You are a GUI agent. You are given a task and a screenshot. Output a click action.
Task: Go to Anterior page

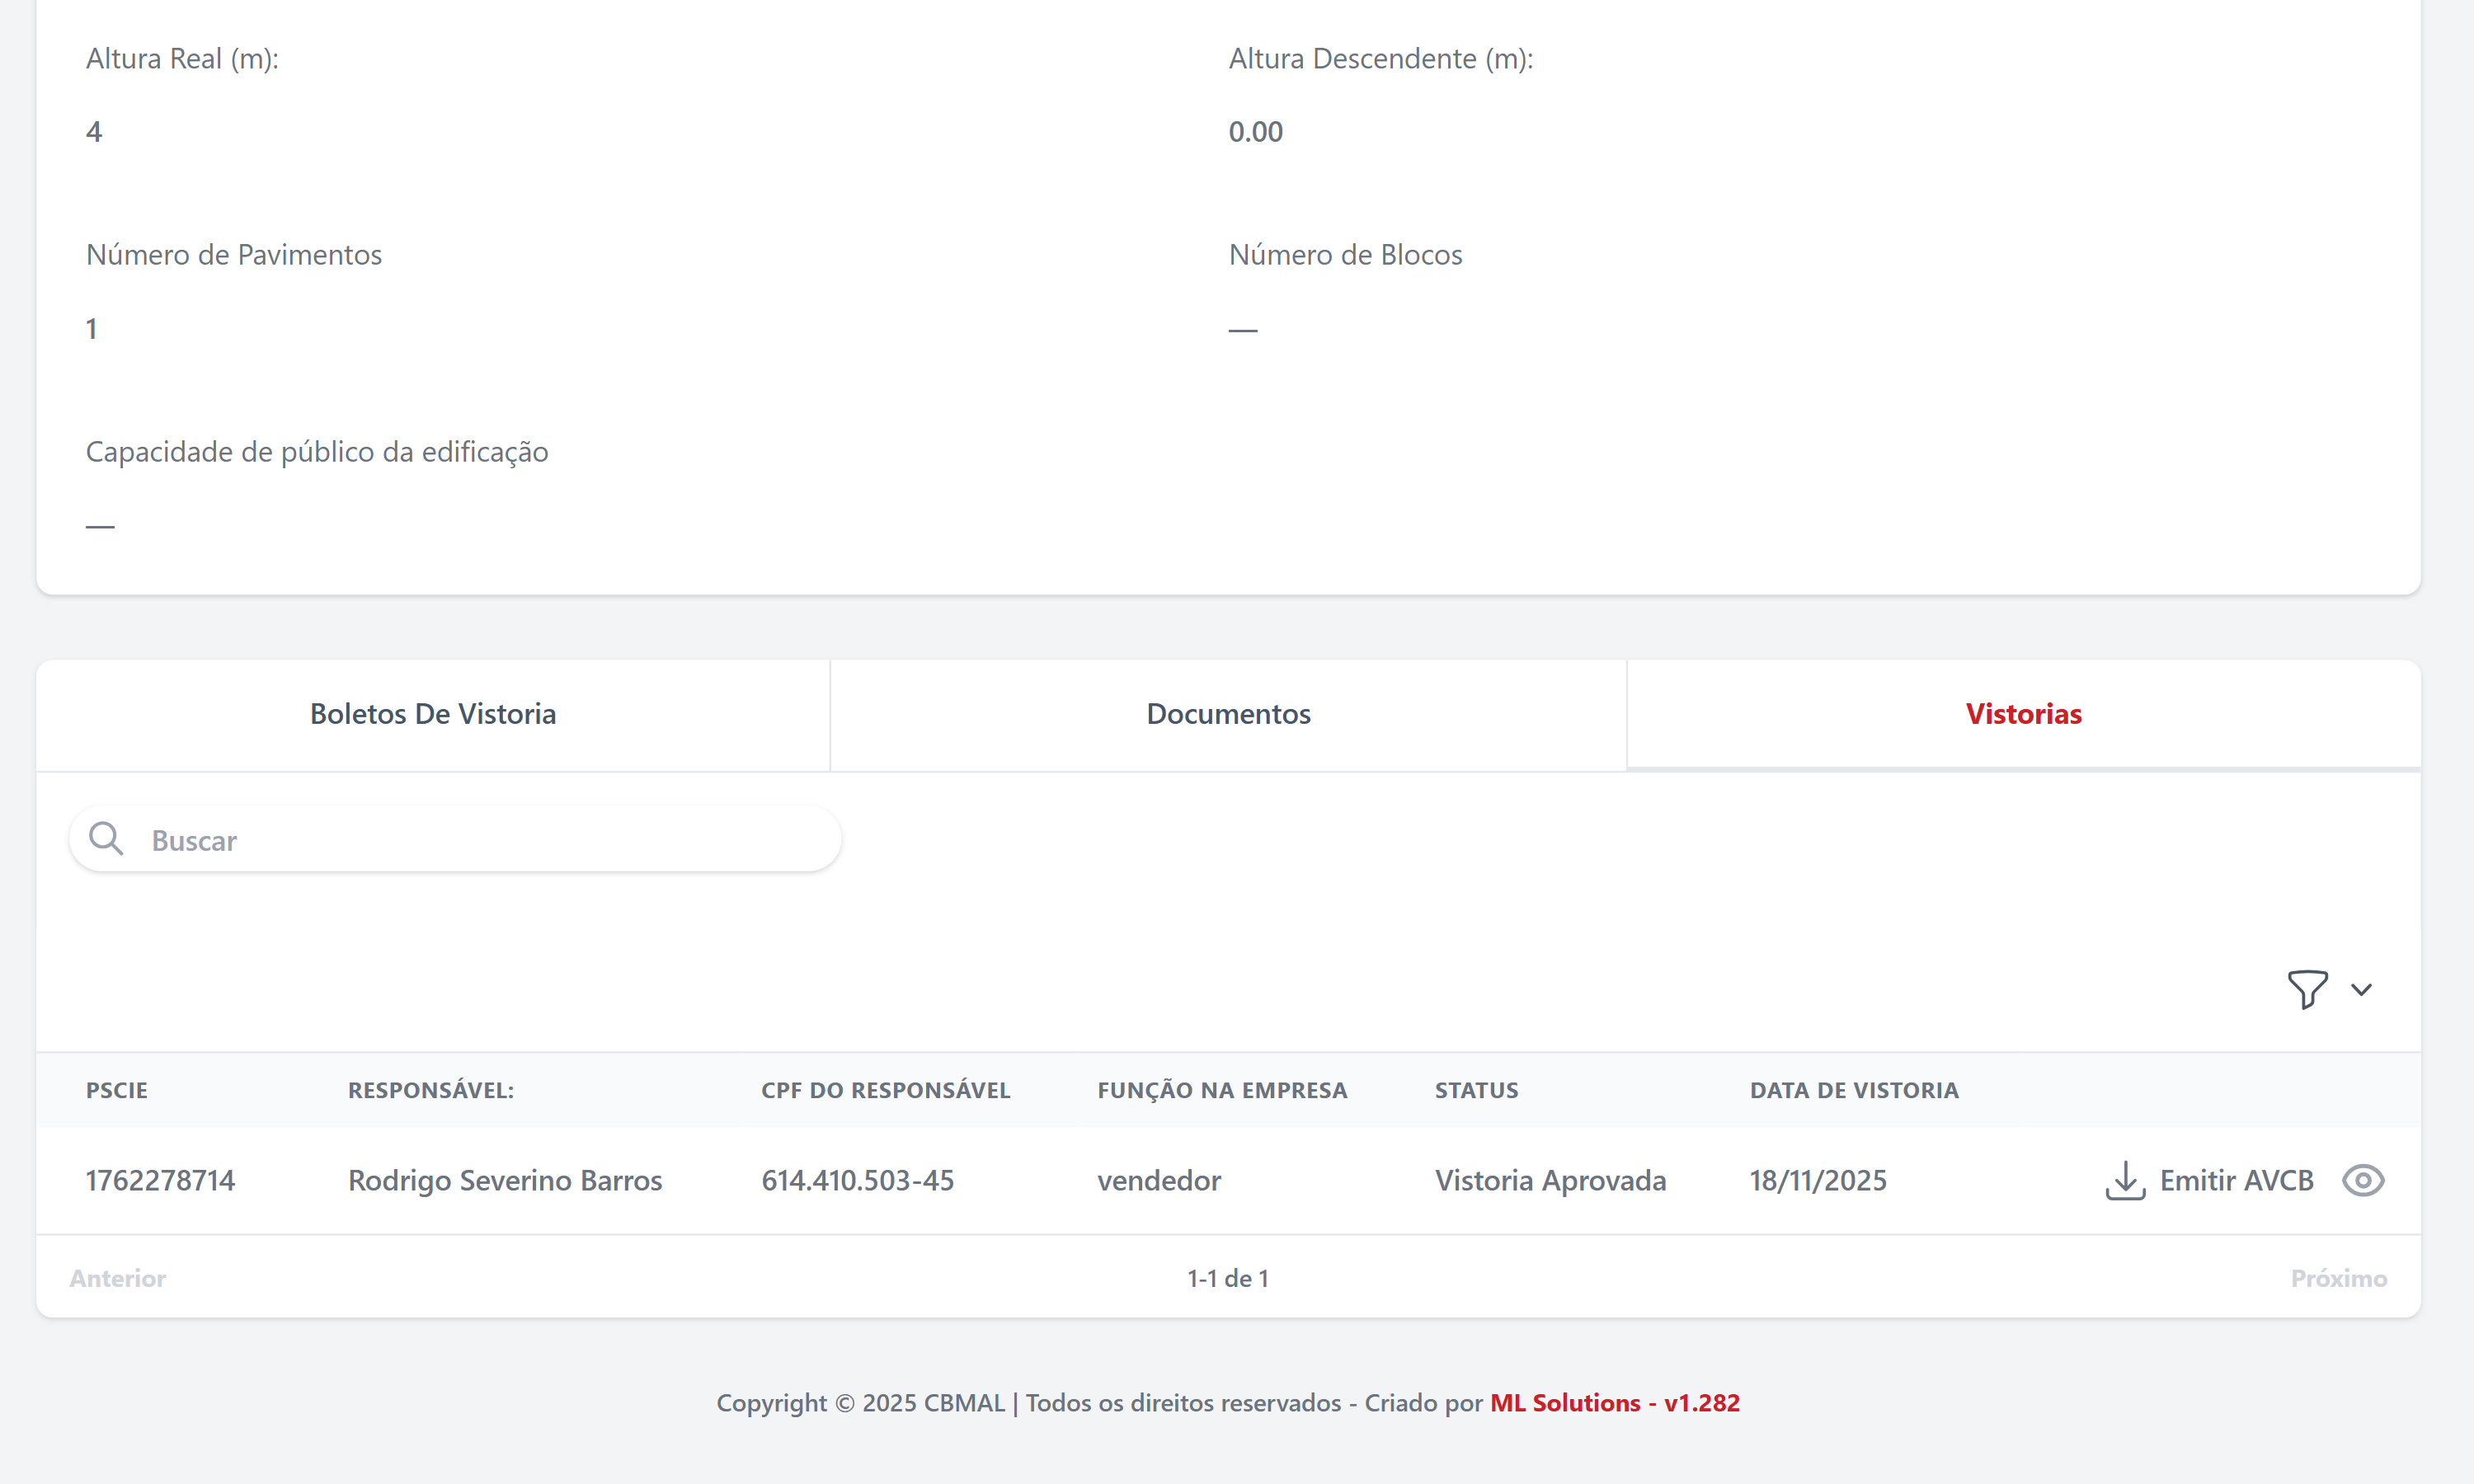[x=118, y=1278]
